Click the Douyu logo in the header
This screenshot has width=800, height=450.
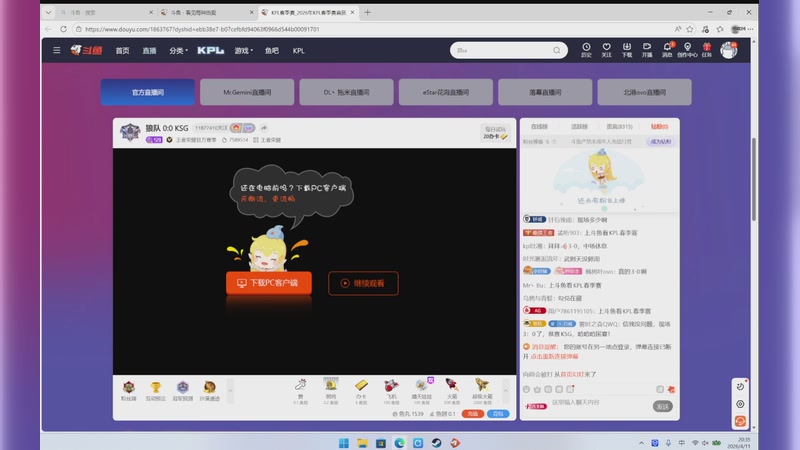[x=87, y=50]
